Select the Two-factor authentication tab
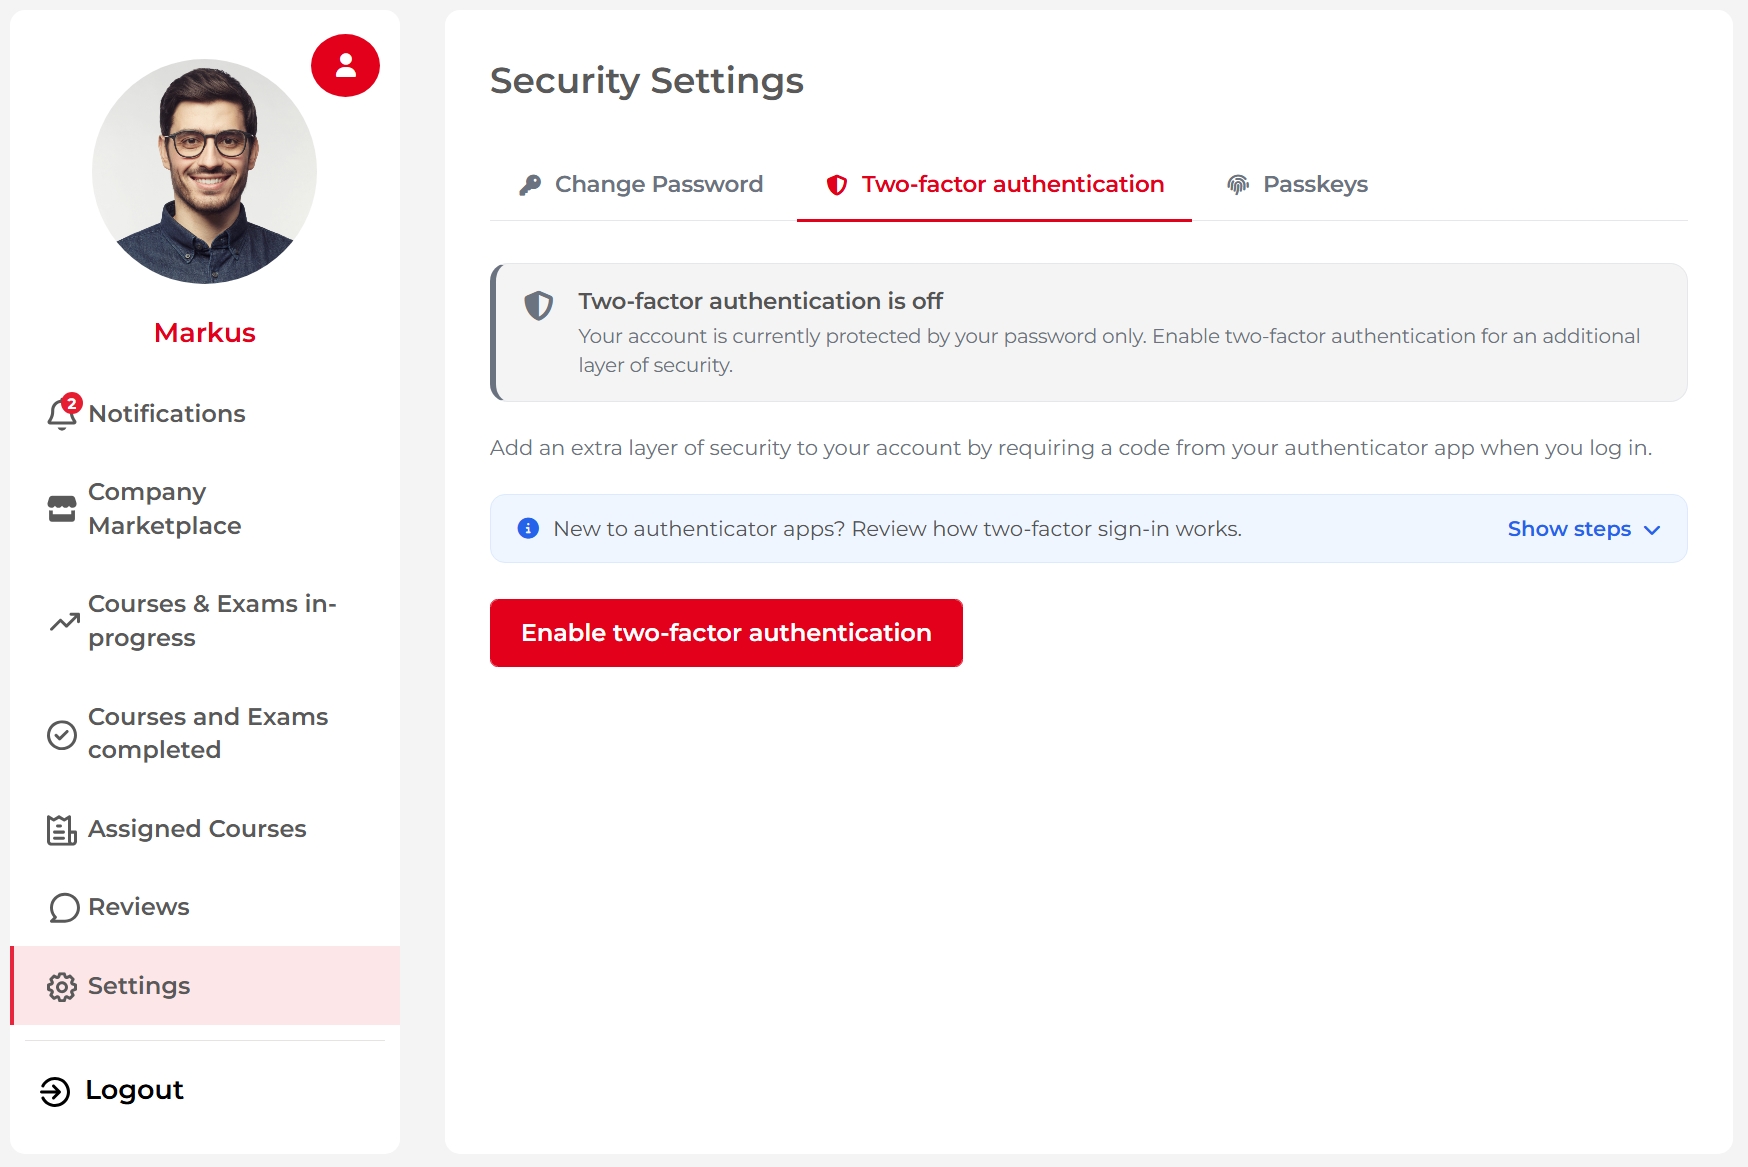Screen dimensions: 1748x1167 point(994,185)
